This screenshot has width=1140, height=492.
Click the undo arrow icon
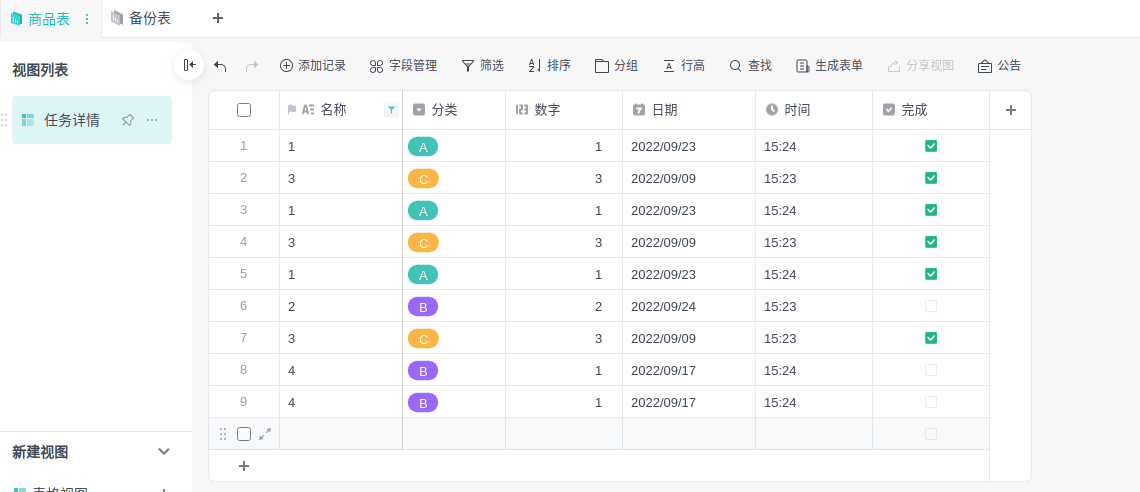(220, 66)
